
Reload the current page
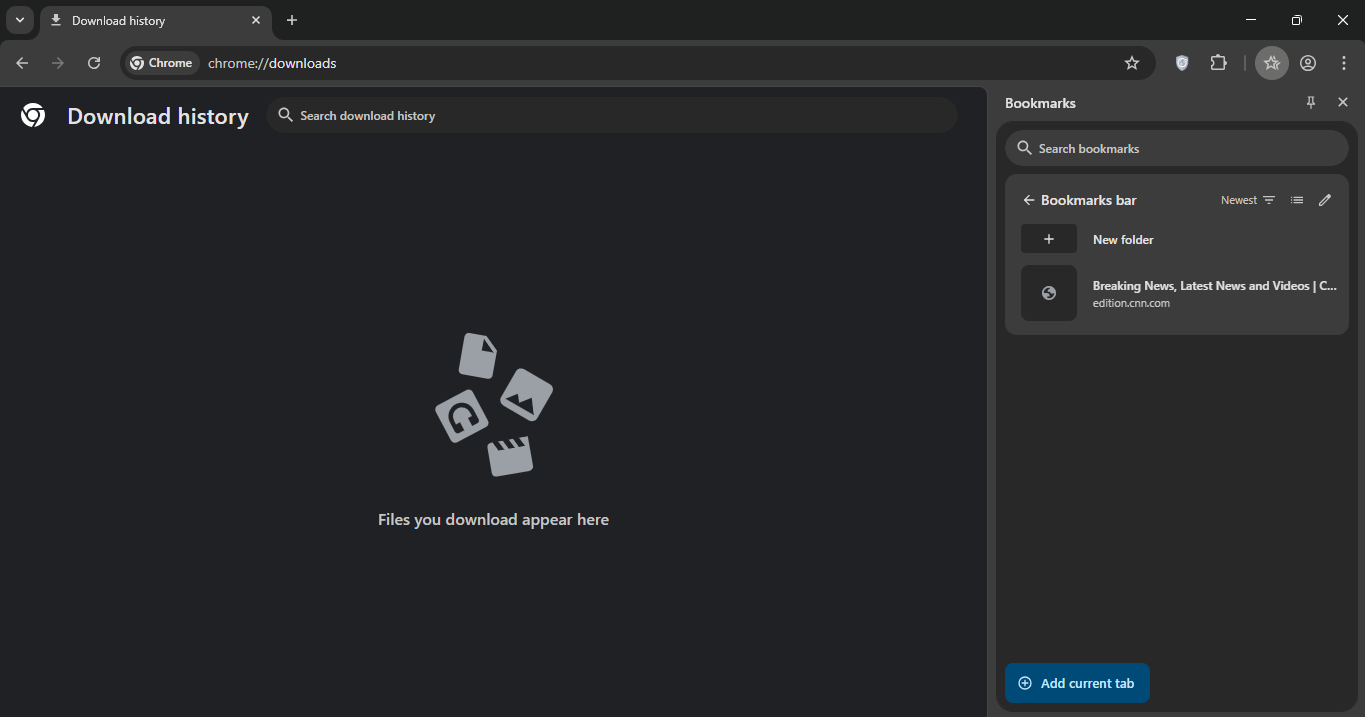[94, 63]
